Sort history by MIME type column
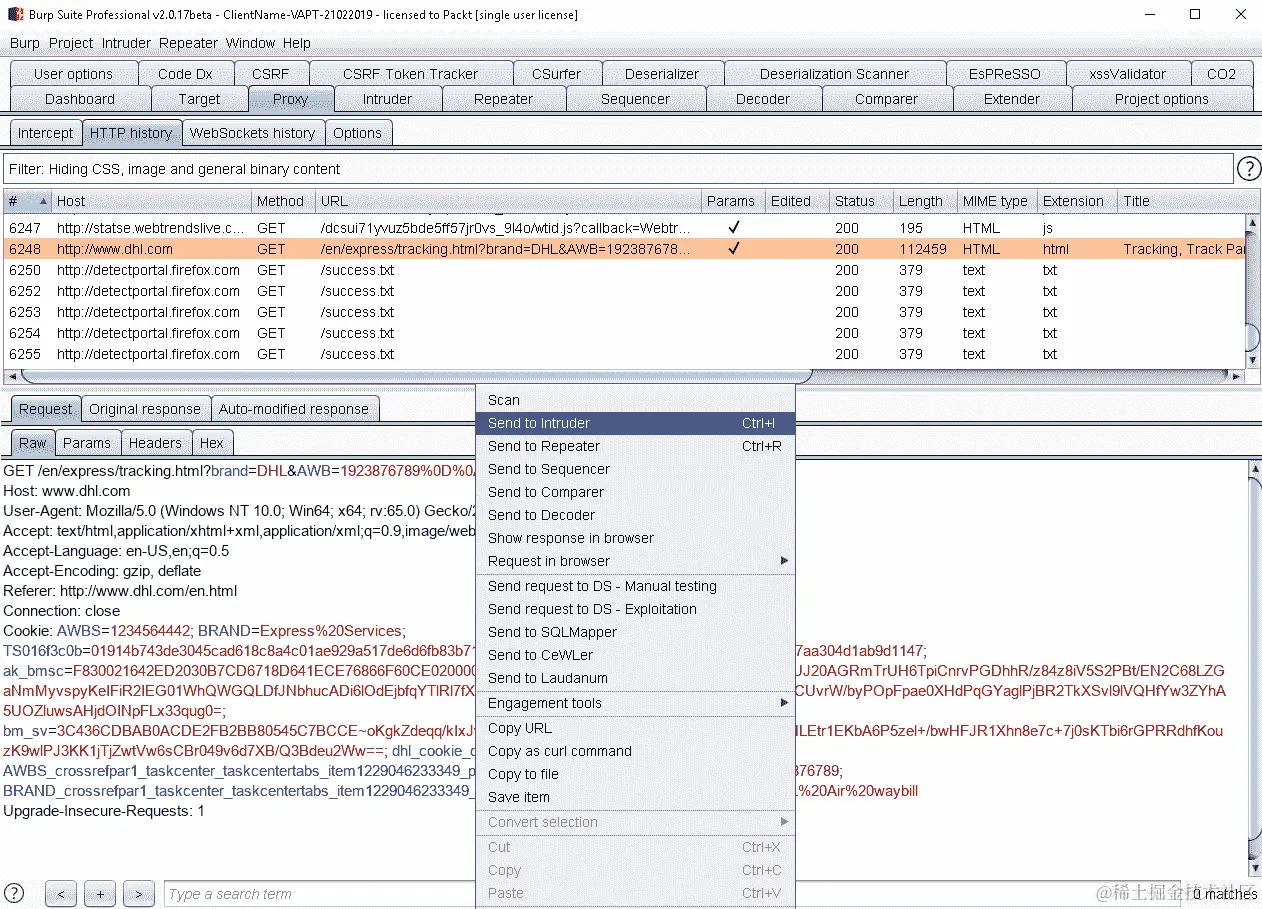Viewport: 1262px width, 909px height. click(x=997, y=201)
